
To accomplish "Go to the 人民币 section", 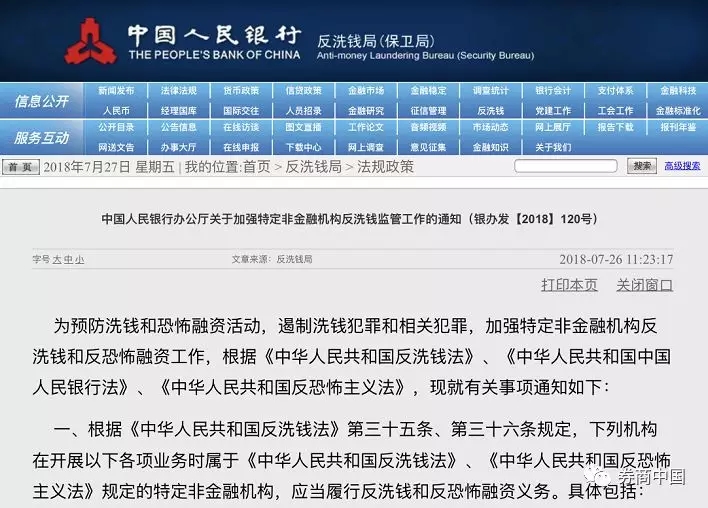I will point(116,111).
